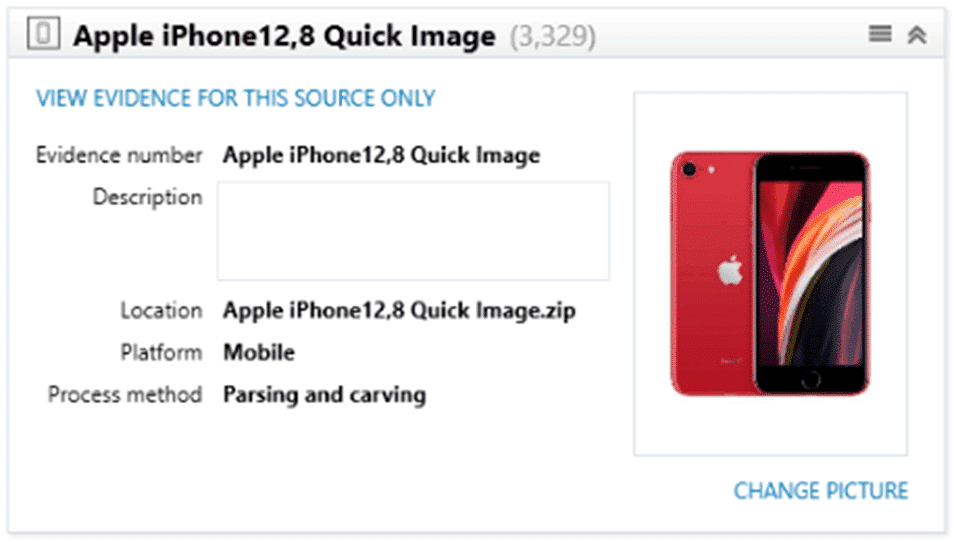Click the Platform value Mobile
This screenshot has height=542, width=954.
pos(259,352)
